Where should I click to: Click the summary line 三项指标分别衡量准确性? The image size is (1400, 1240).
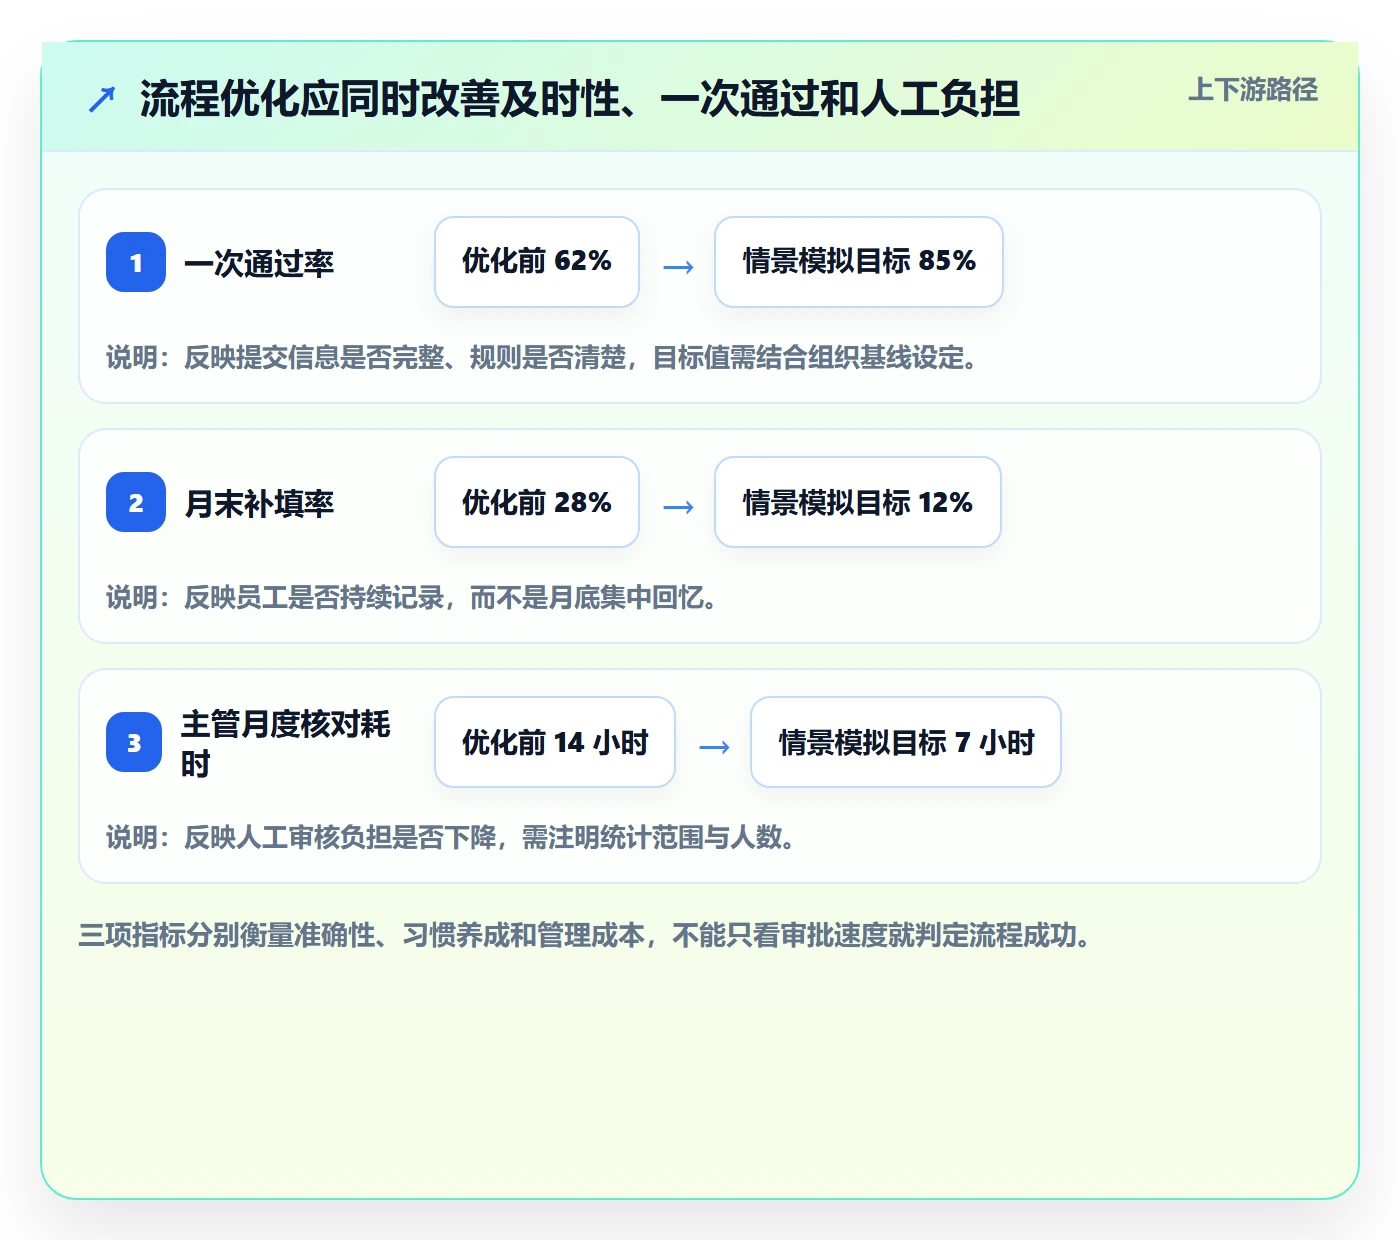(585, 935)
